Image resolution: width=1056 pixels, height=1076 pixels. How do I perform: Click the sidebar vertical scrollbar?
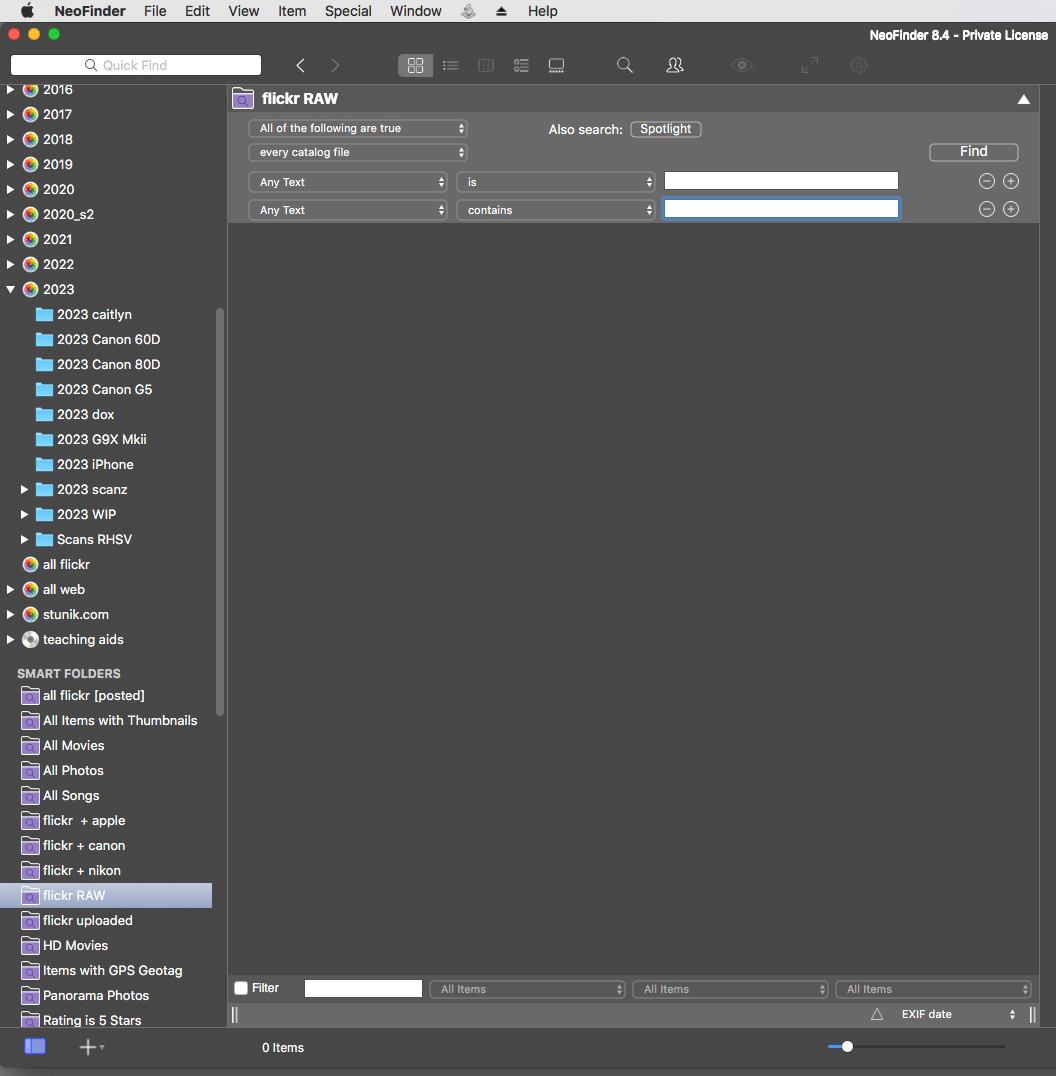[220, 511]
